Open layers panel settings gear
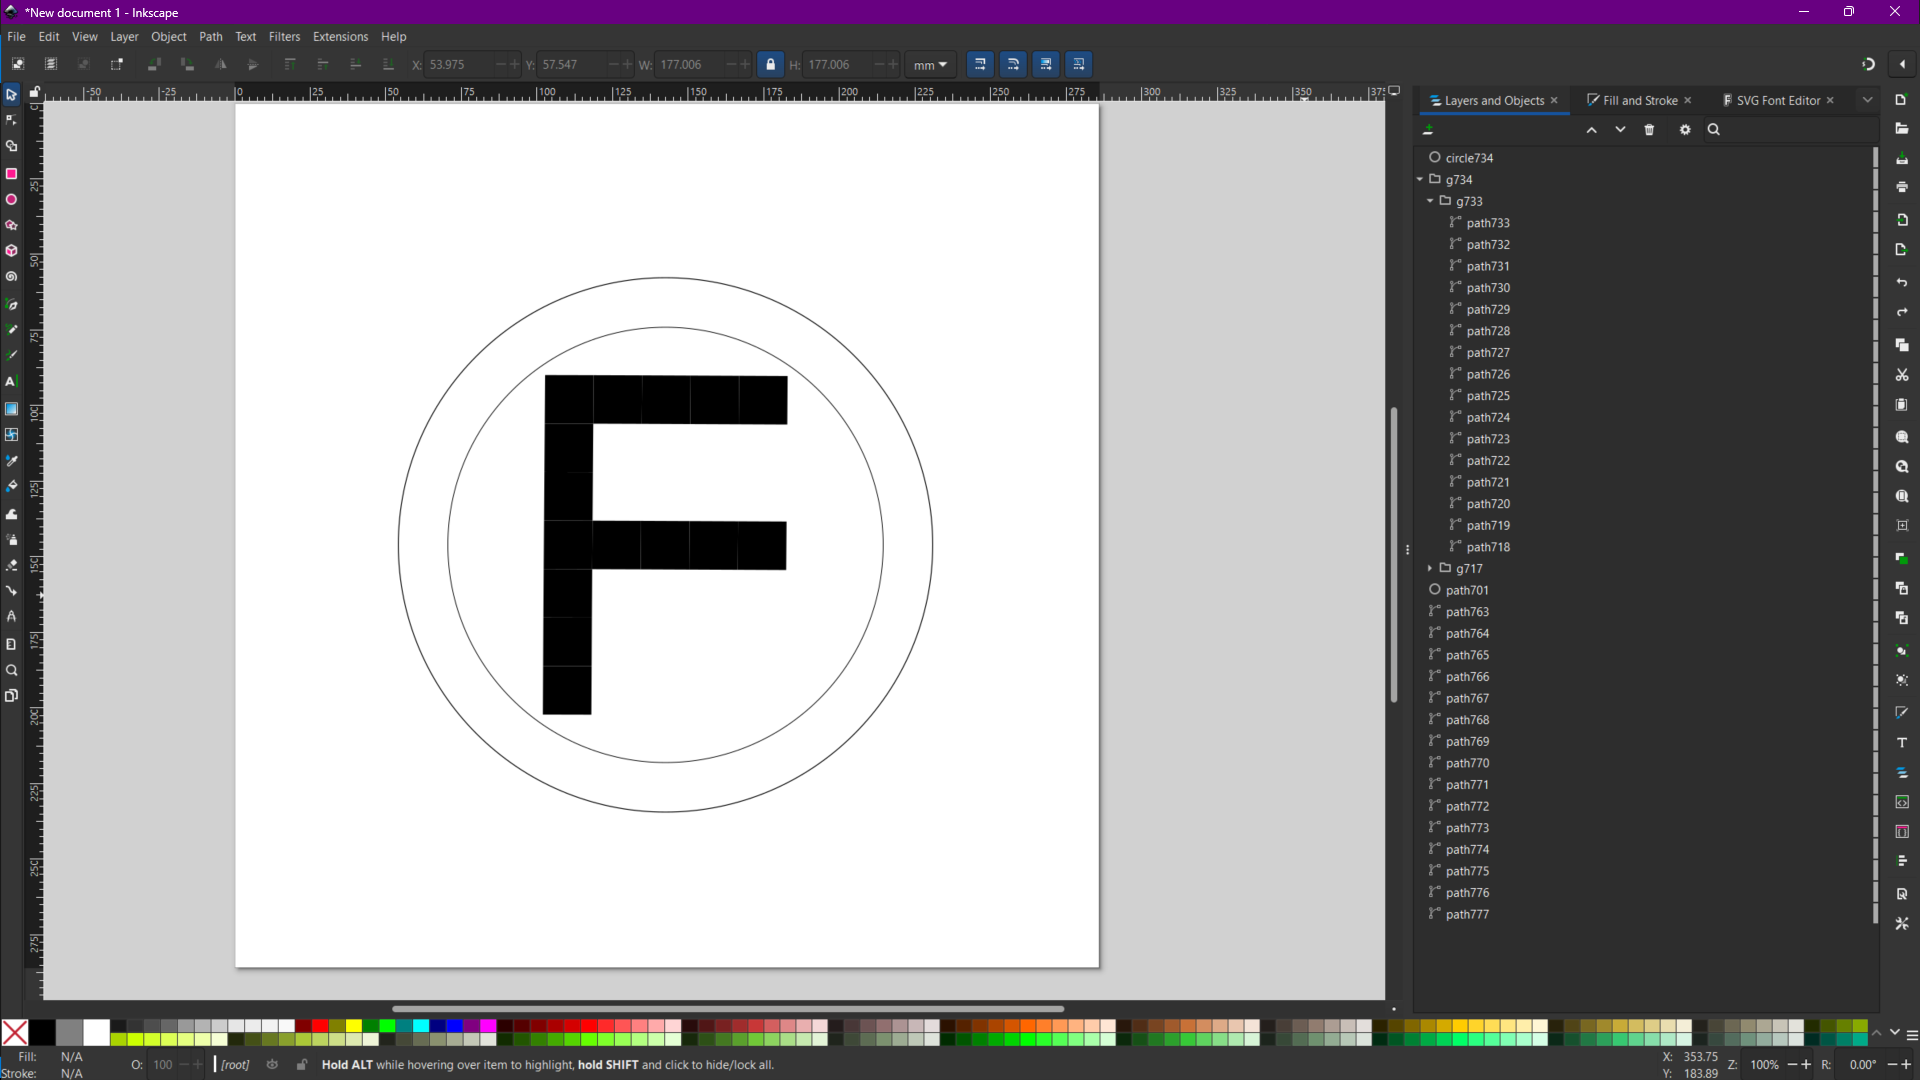The height and width of the screenshot is (1080, 1920). [1685, 130]
